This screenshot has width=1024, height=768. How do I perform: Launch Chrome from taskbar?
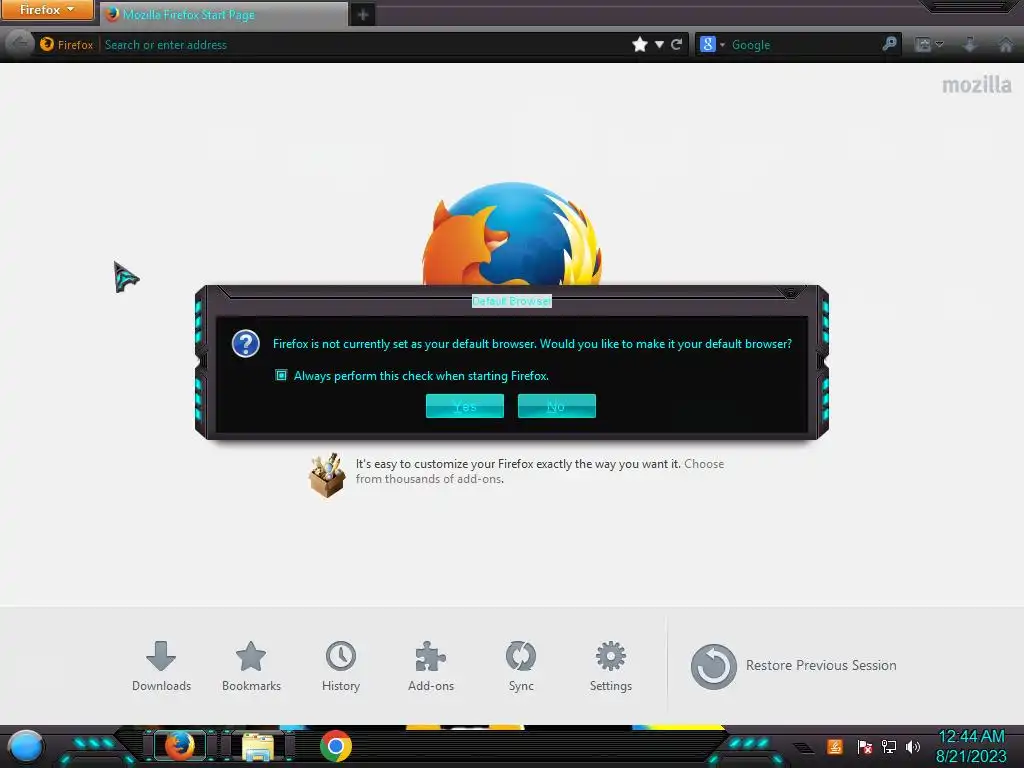coord(336,746)
